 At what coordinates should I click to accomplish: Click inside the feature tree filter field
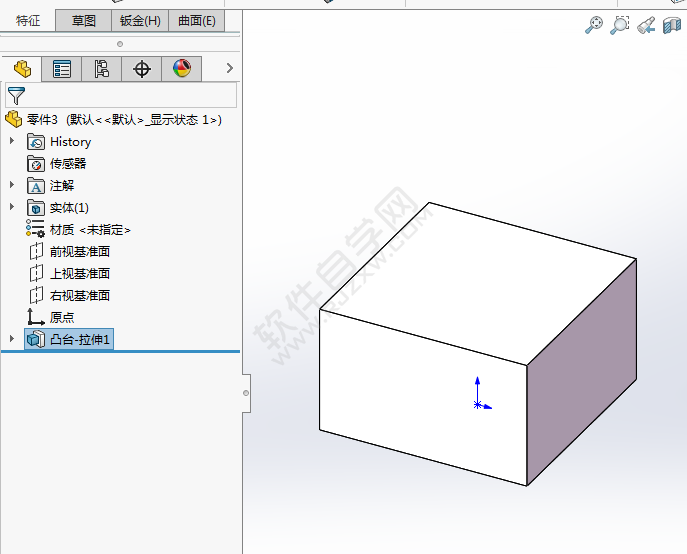click(121, 95)
